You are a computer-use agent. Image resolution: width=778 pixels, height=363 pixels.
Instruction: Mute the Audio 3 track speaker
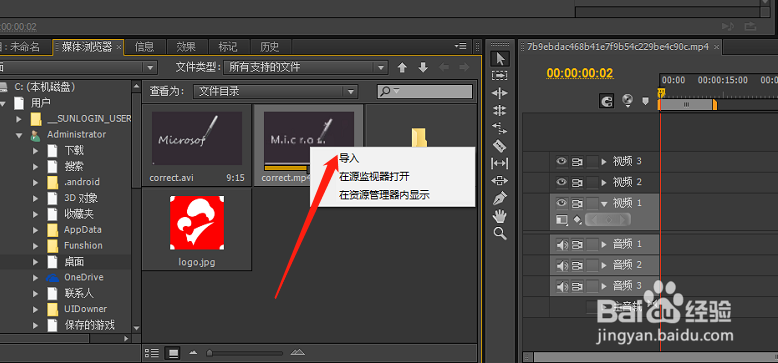562,286
